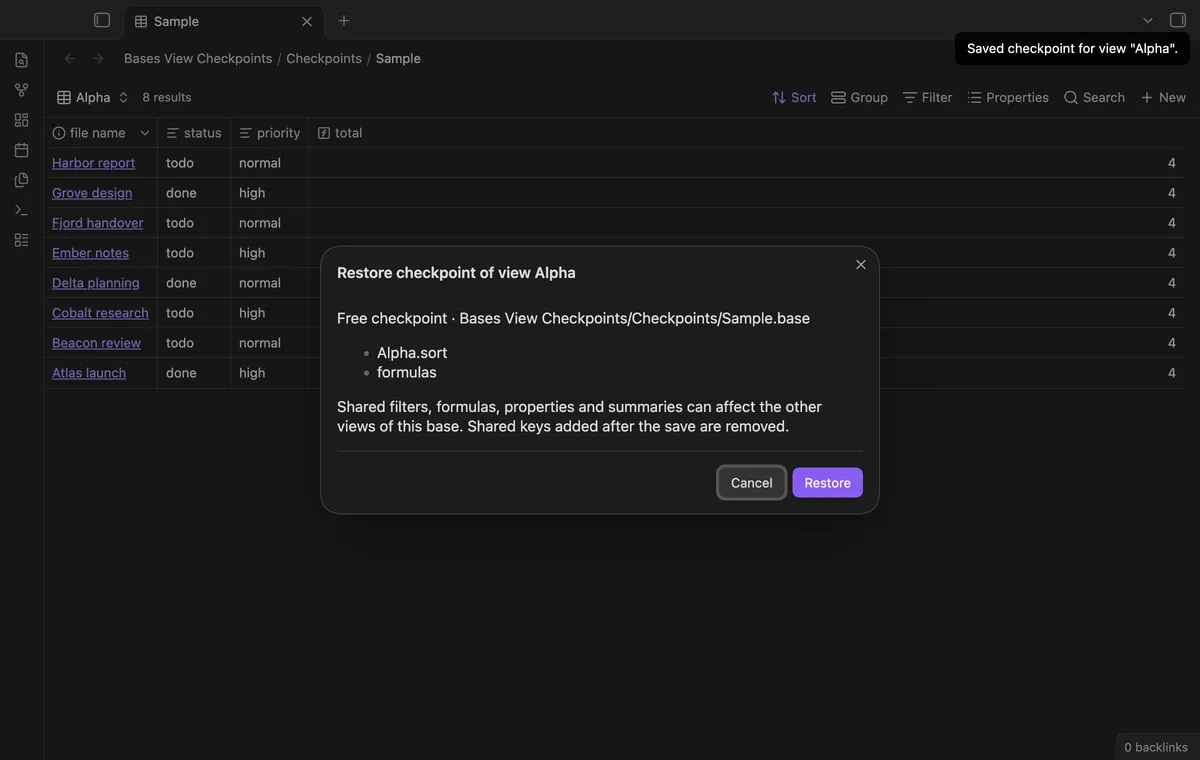Click status cell of Beacon review
The image size is (1200, 760).
(194, 343)
